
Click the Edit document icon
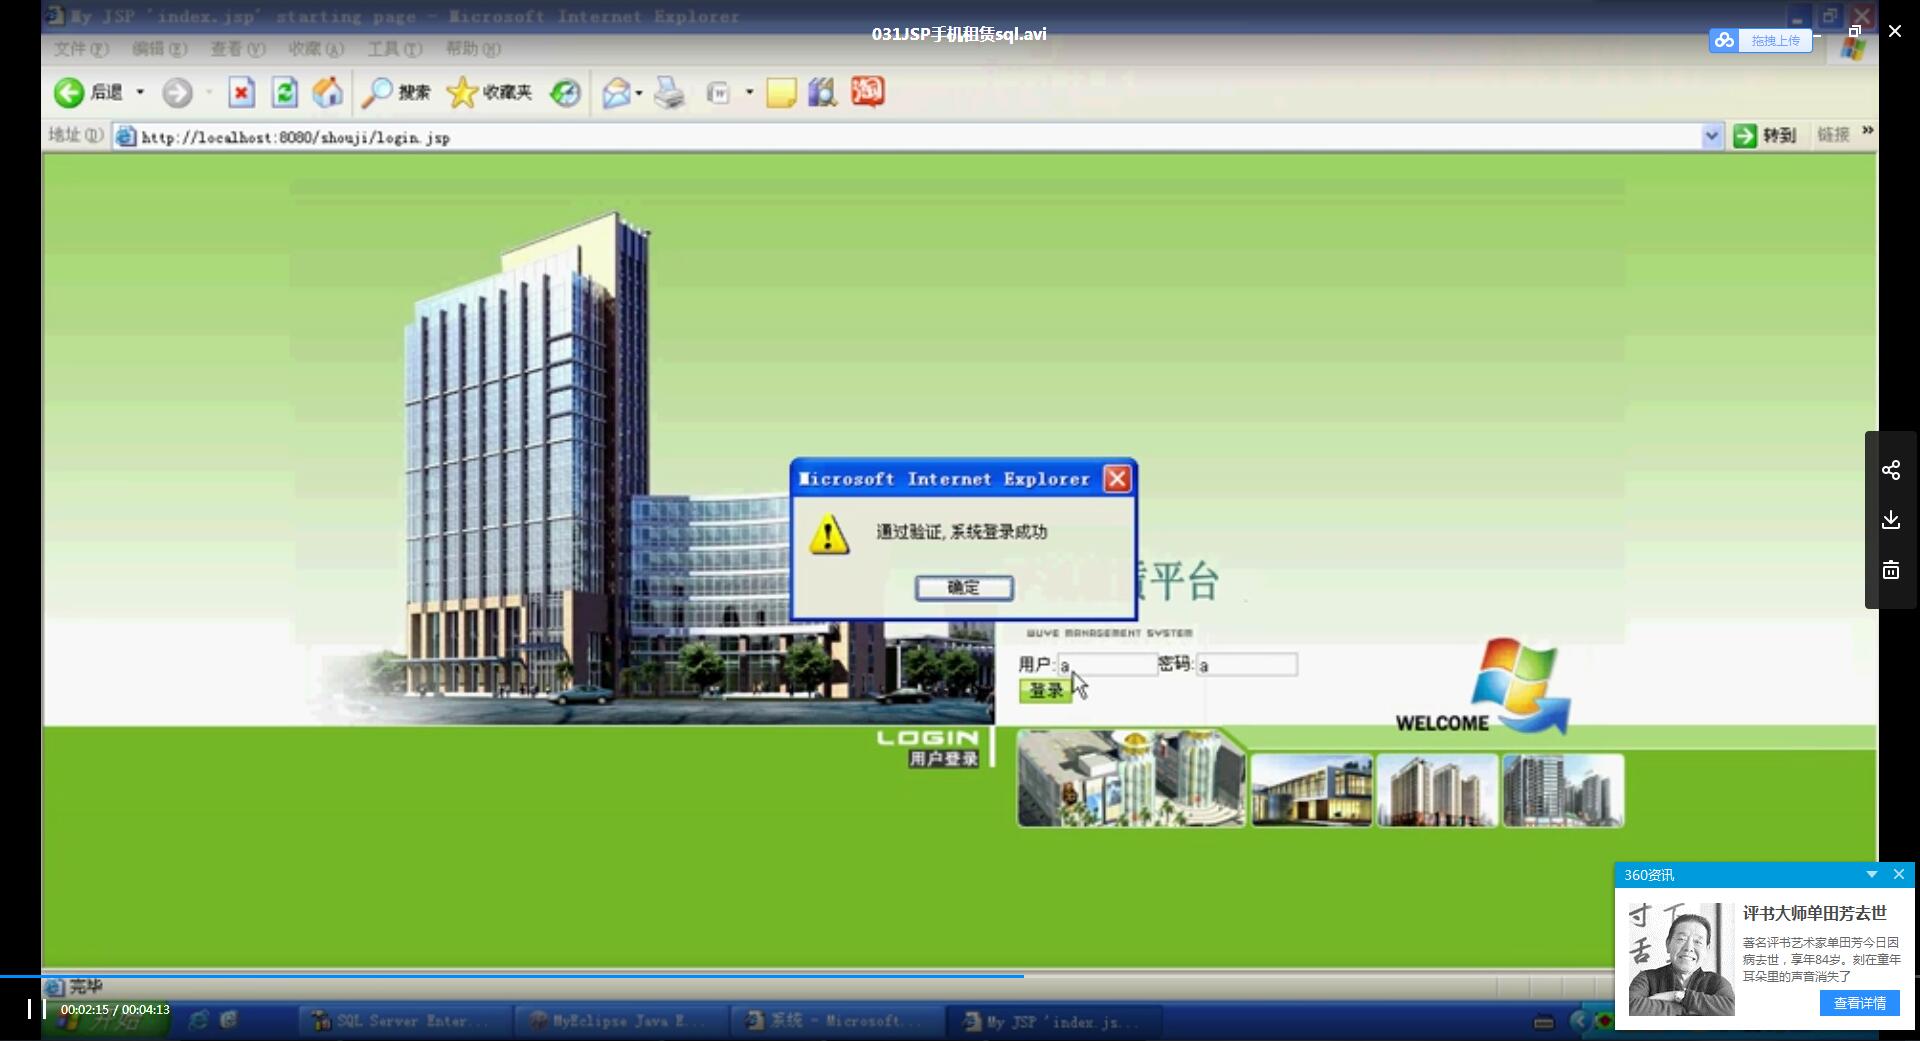click(718, 93)
